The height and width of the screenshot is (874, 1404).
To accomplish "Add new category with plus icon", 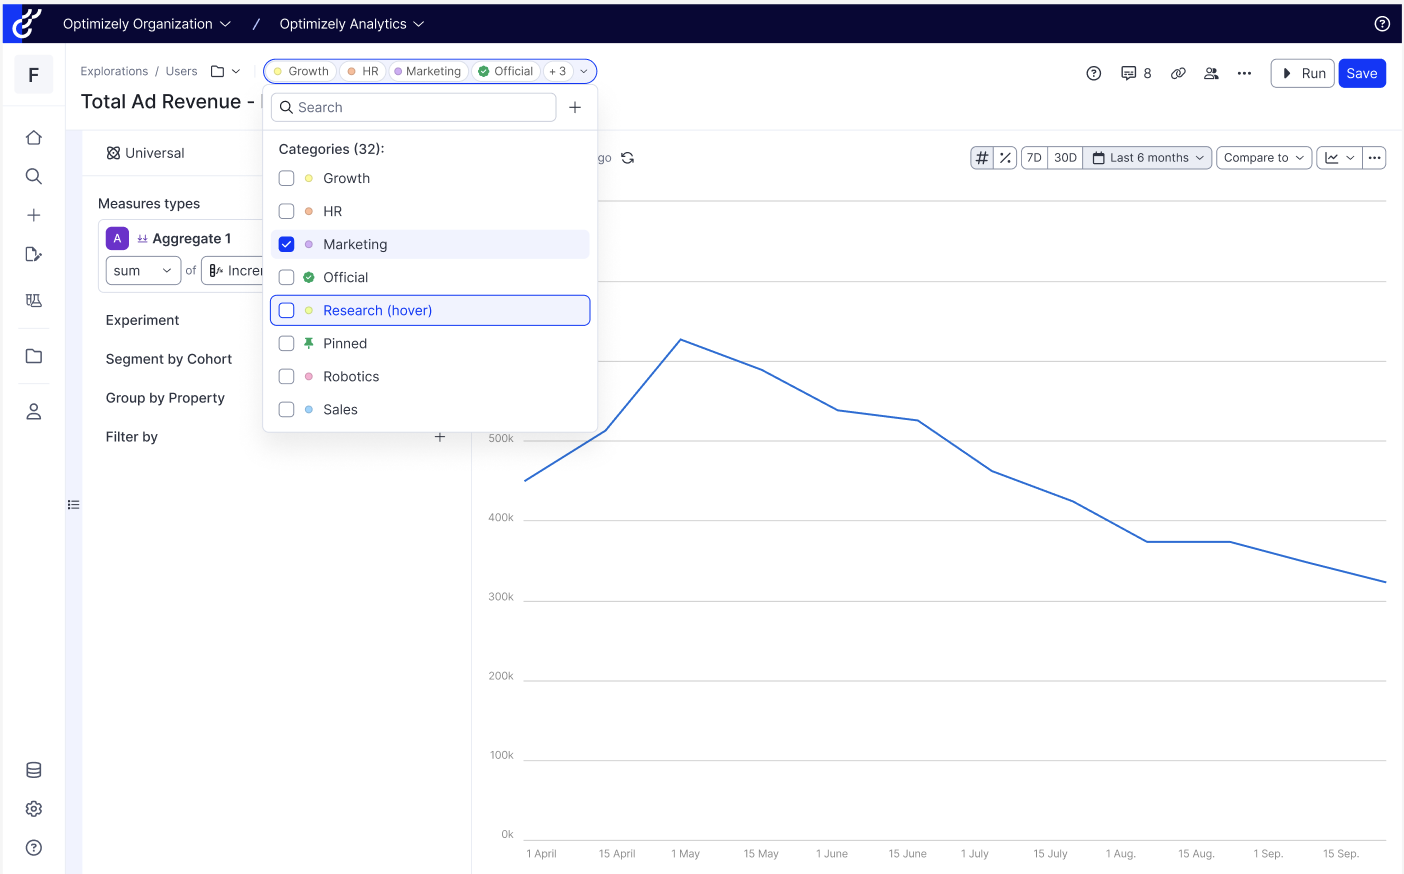I will click(575, 107).
